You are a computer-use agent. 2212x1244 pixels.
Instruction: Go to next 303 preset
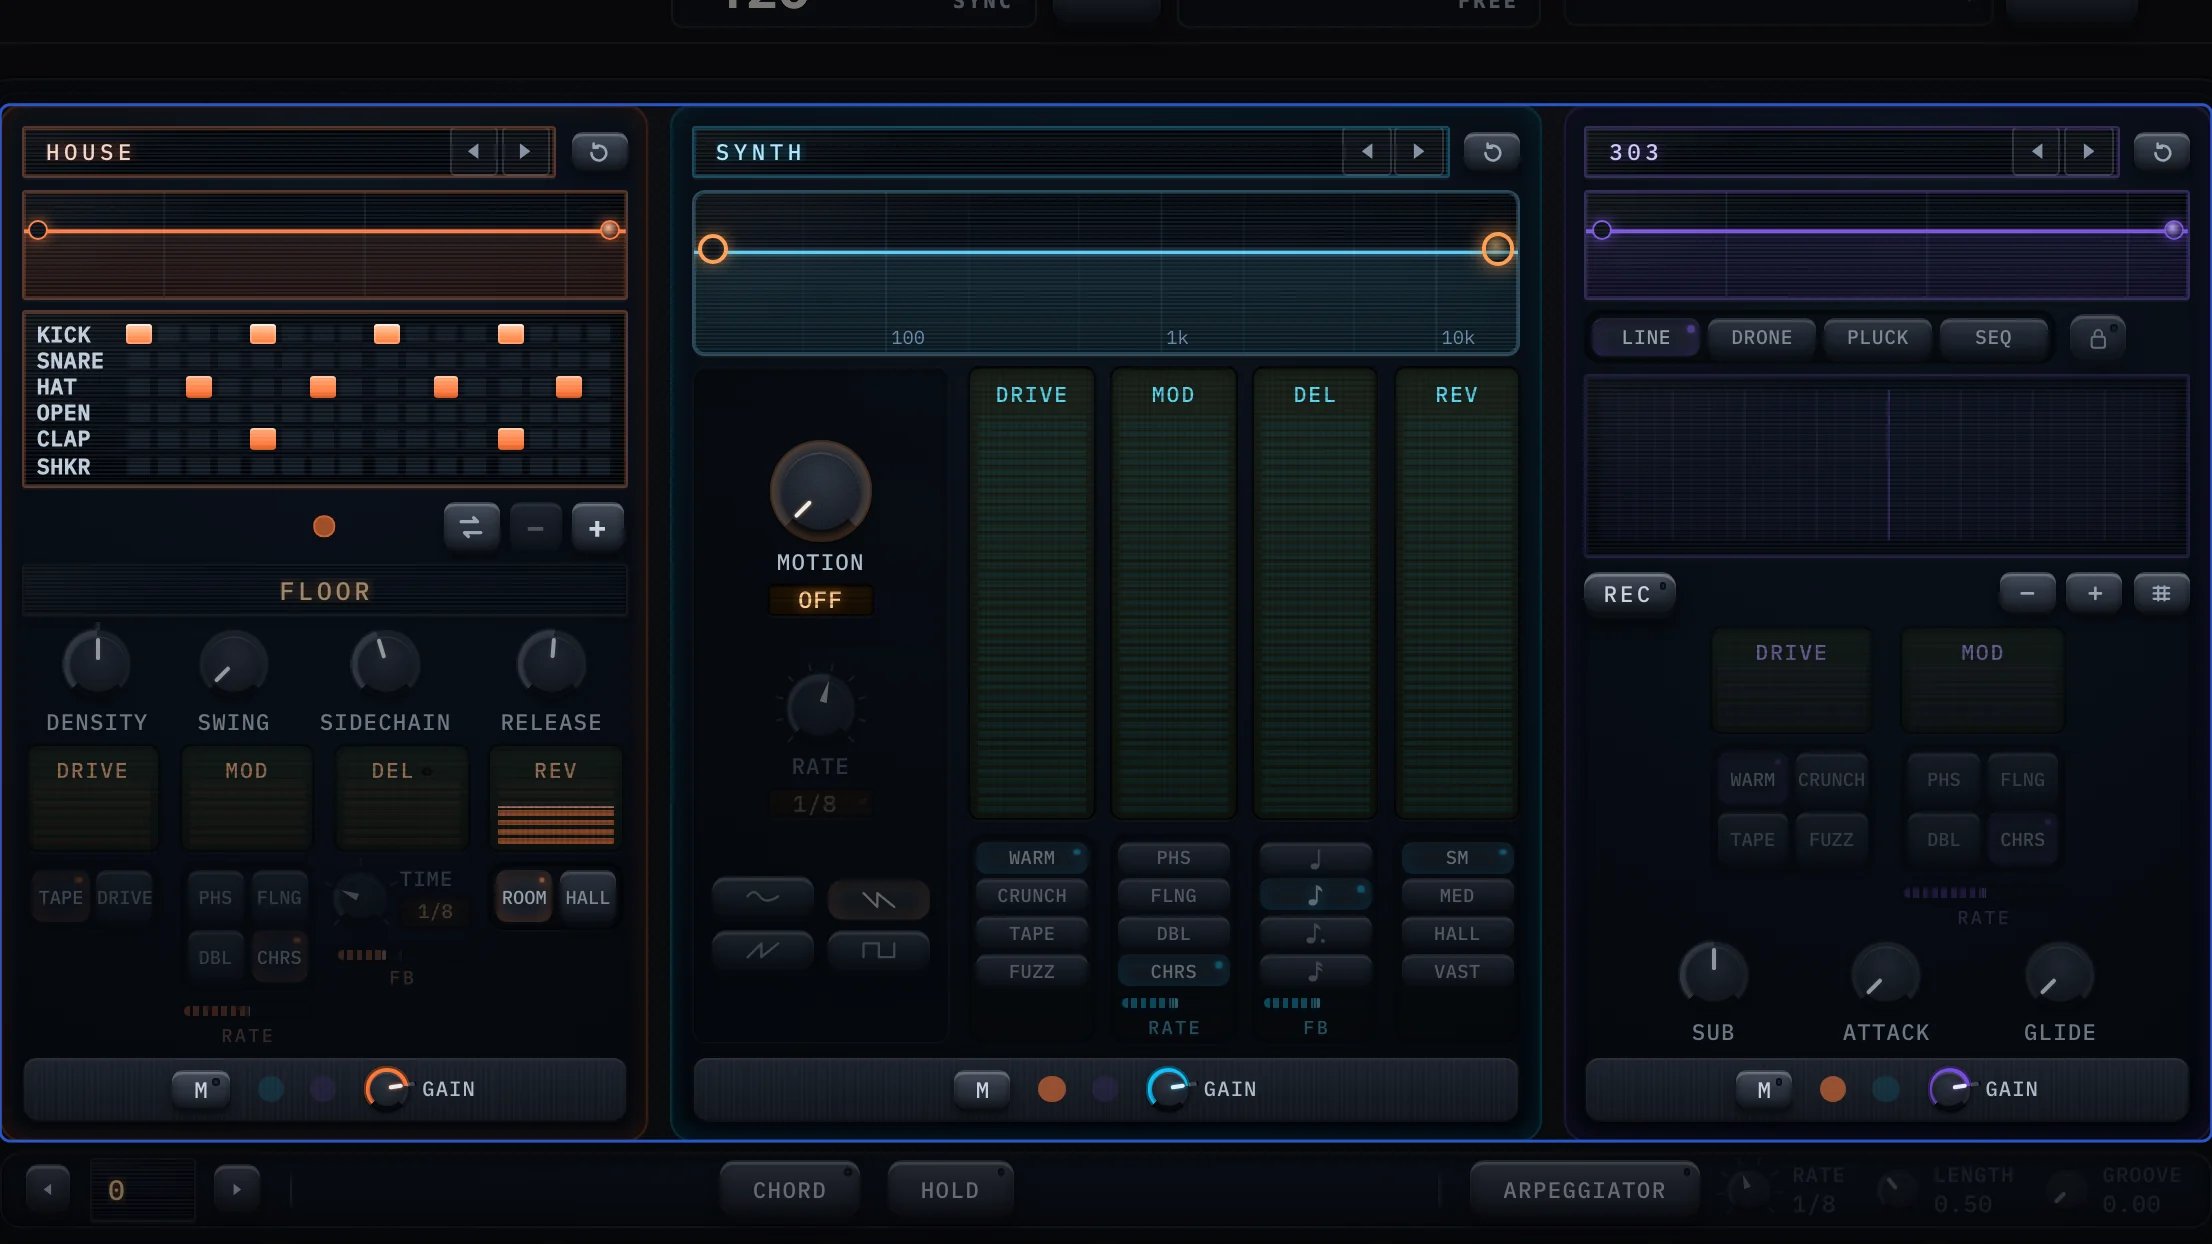2088,152
